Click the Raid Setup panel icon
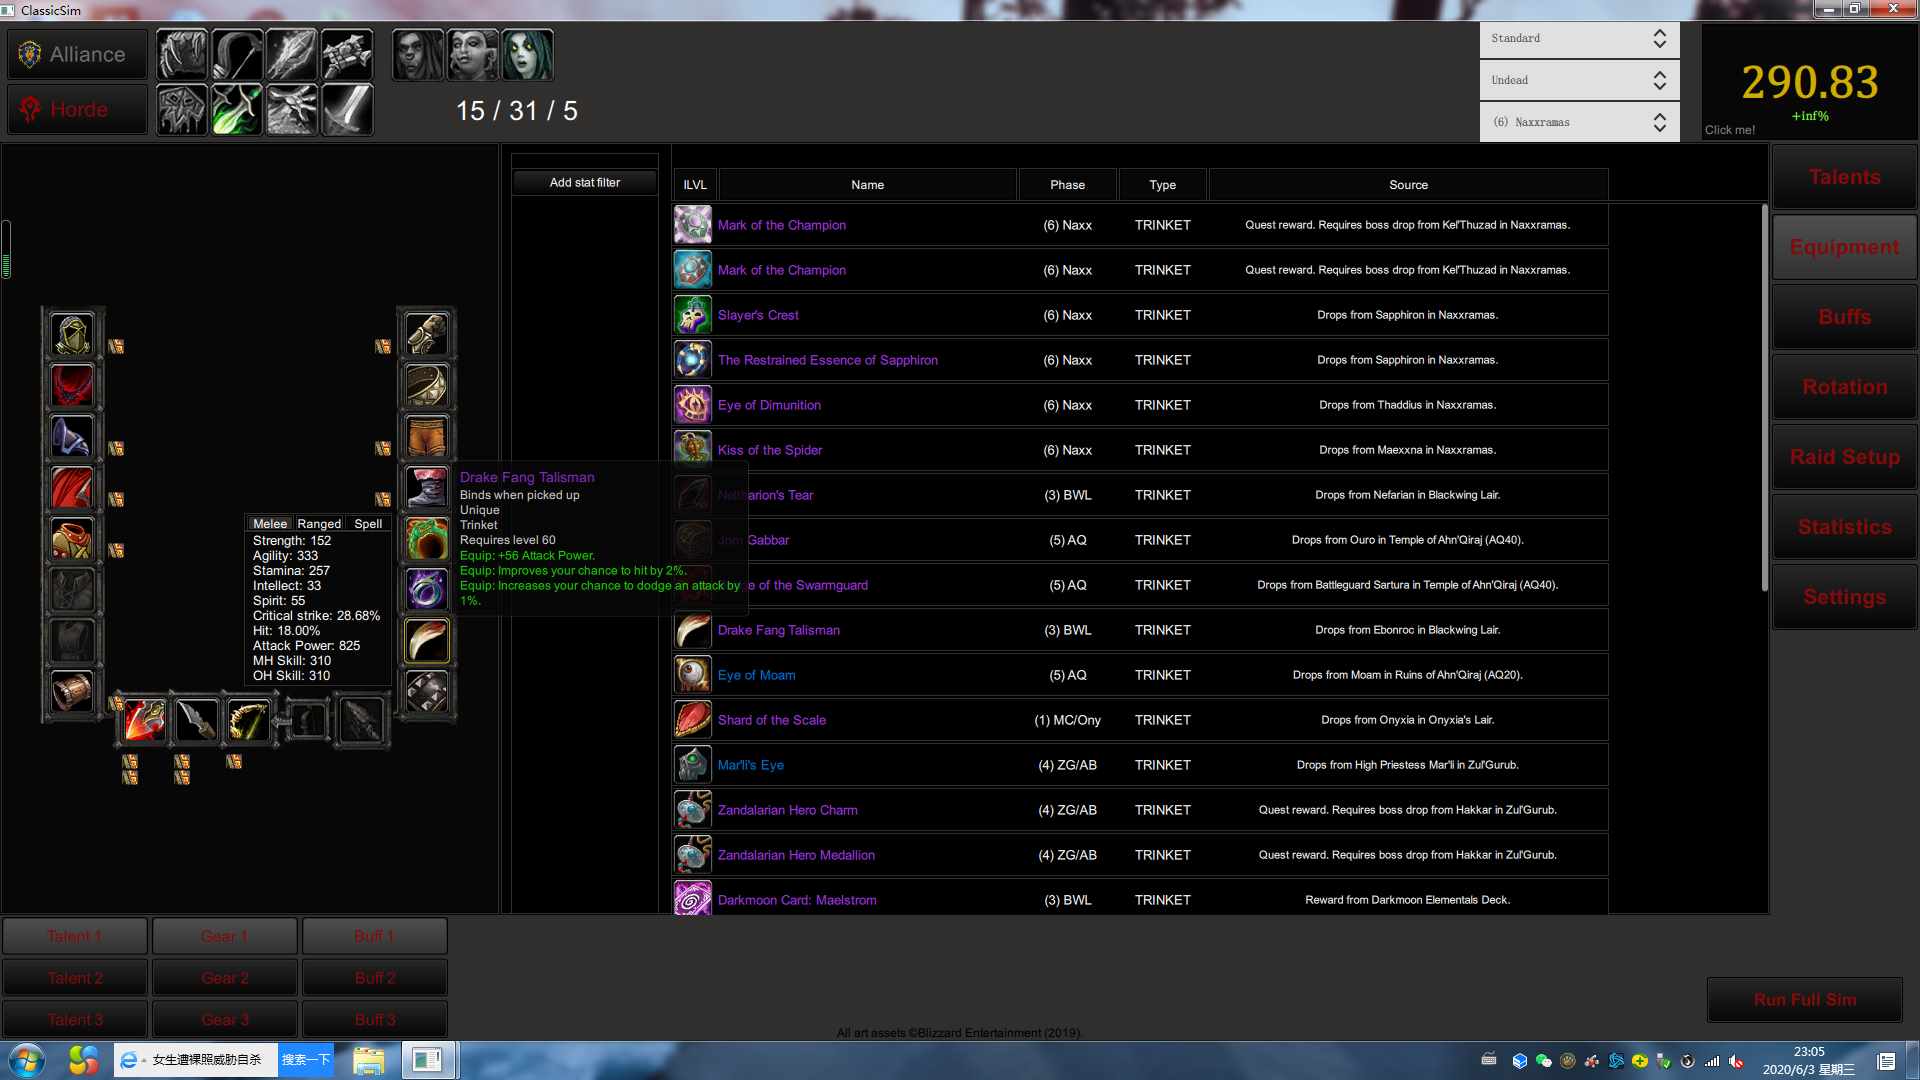1920x1080 pixels. tap(1844, 456)
